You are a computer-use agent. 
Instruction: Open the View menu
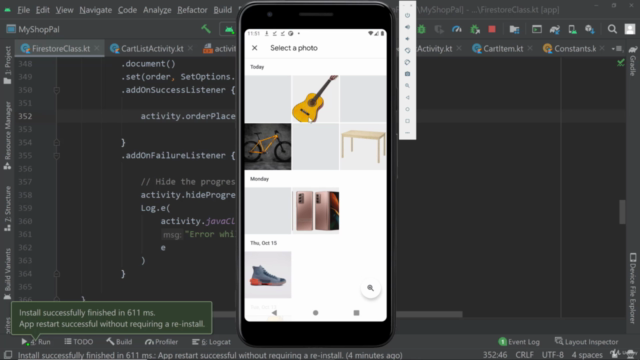coord(64,10)
